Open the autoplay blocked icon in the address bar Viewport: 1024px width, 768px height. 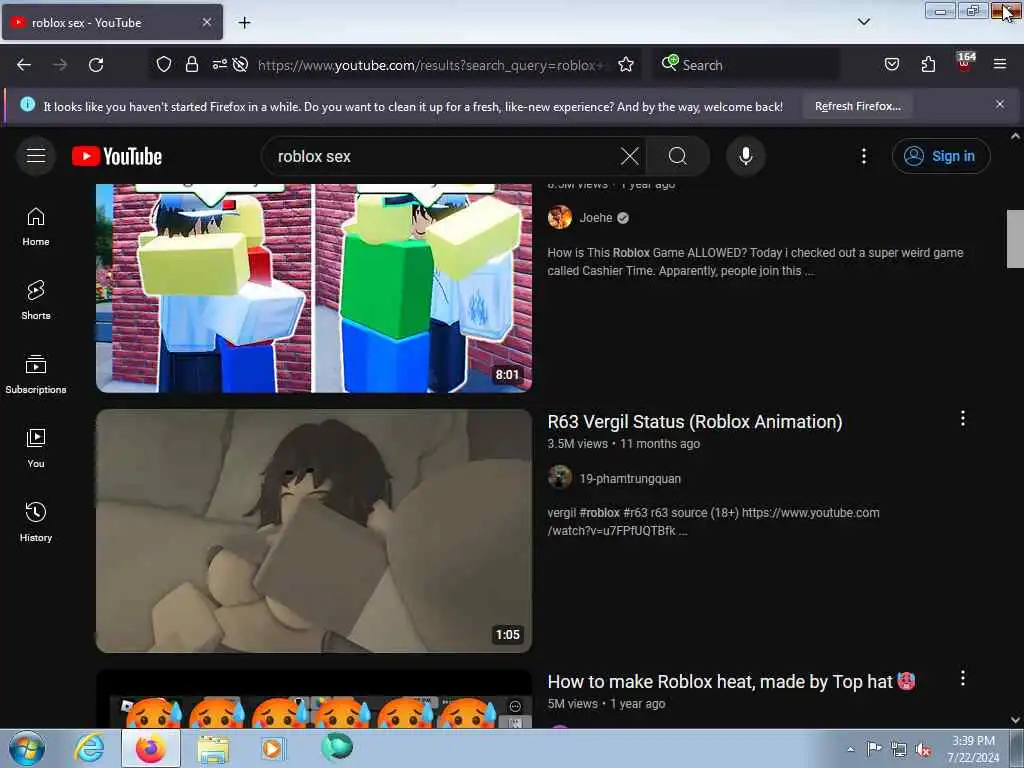coord(240,64)
